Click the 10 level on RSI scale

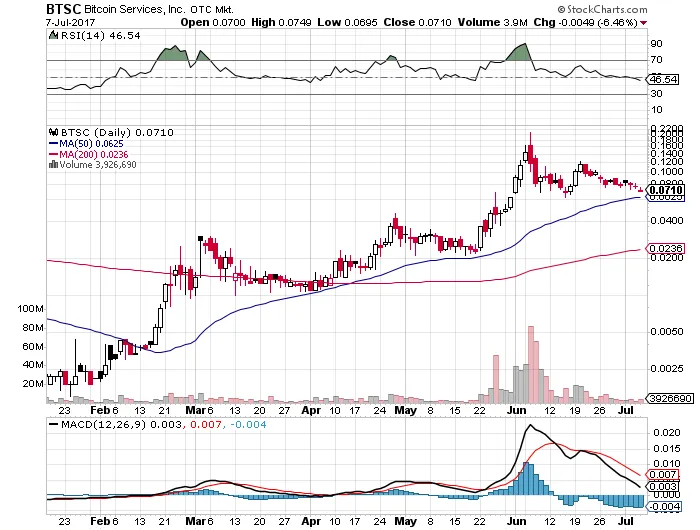pyautogui.click(x=656, y=110)
